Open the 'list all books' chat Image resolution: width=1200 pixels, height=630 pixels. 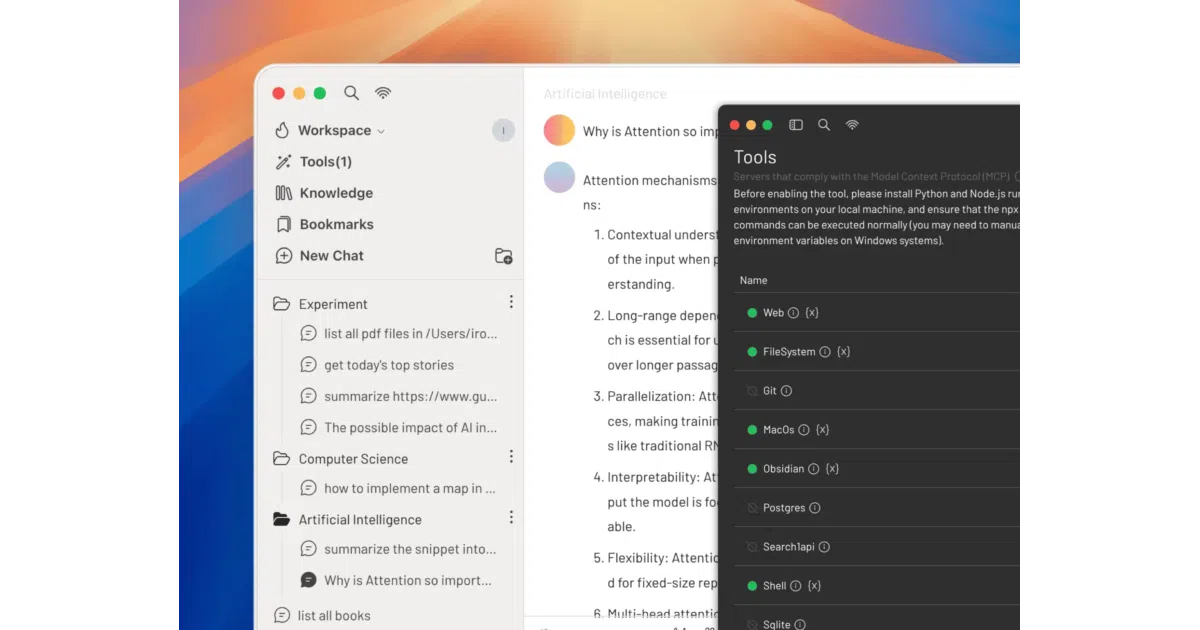pyautogui.click(x=322, y=616)
